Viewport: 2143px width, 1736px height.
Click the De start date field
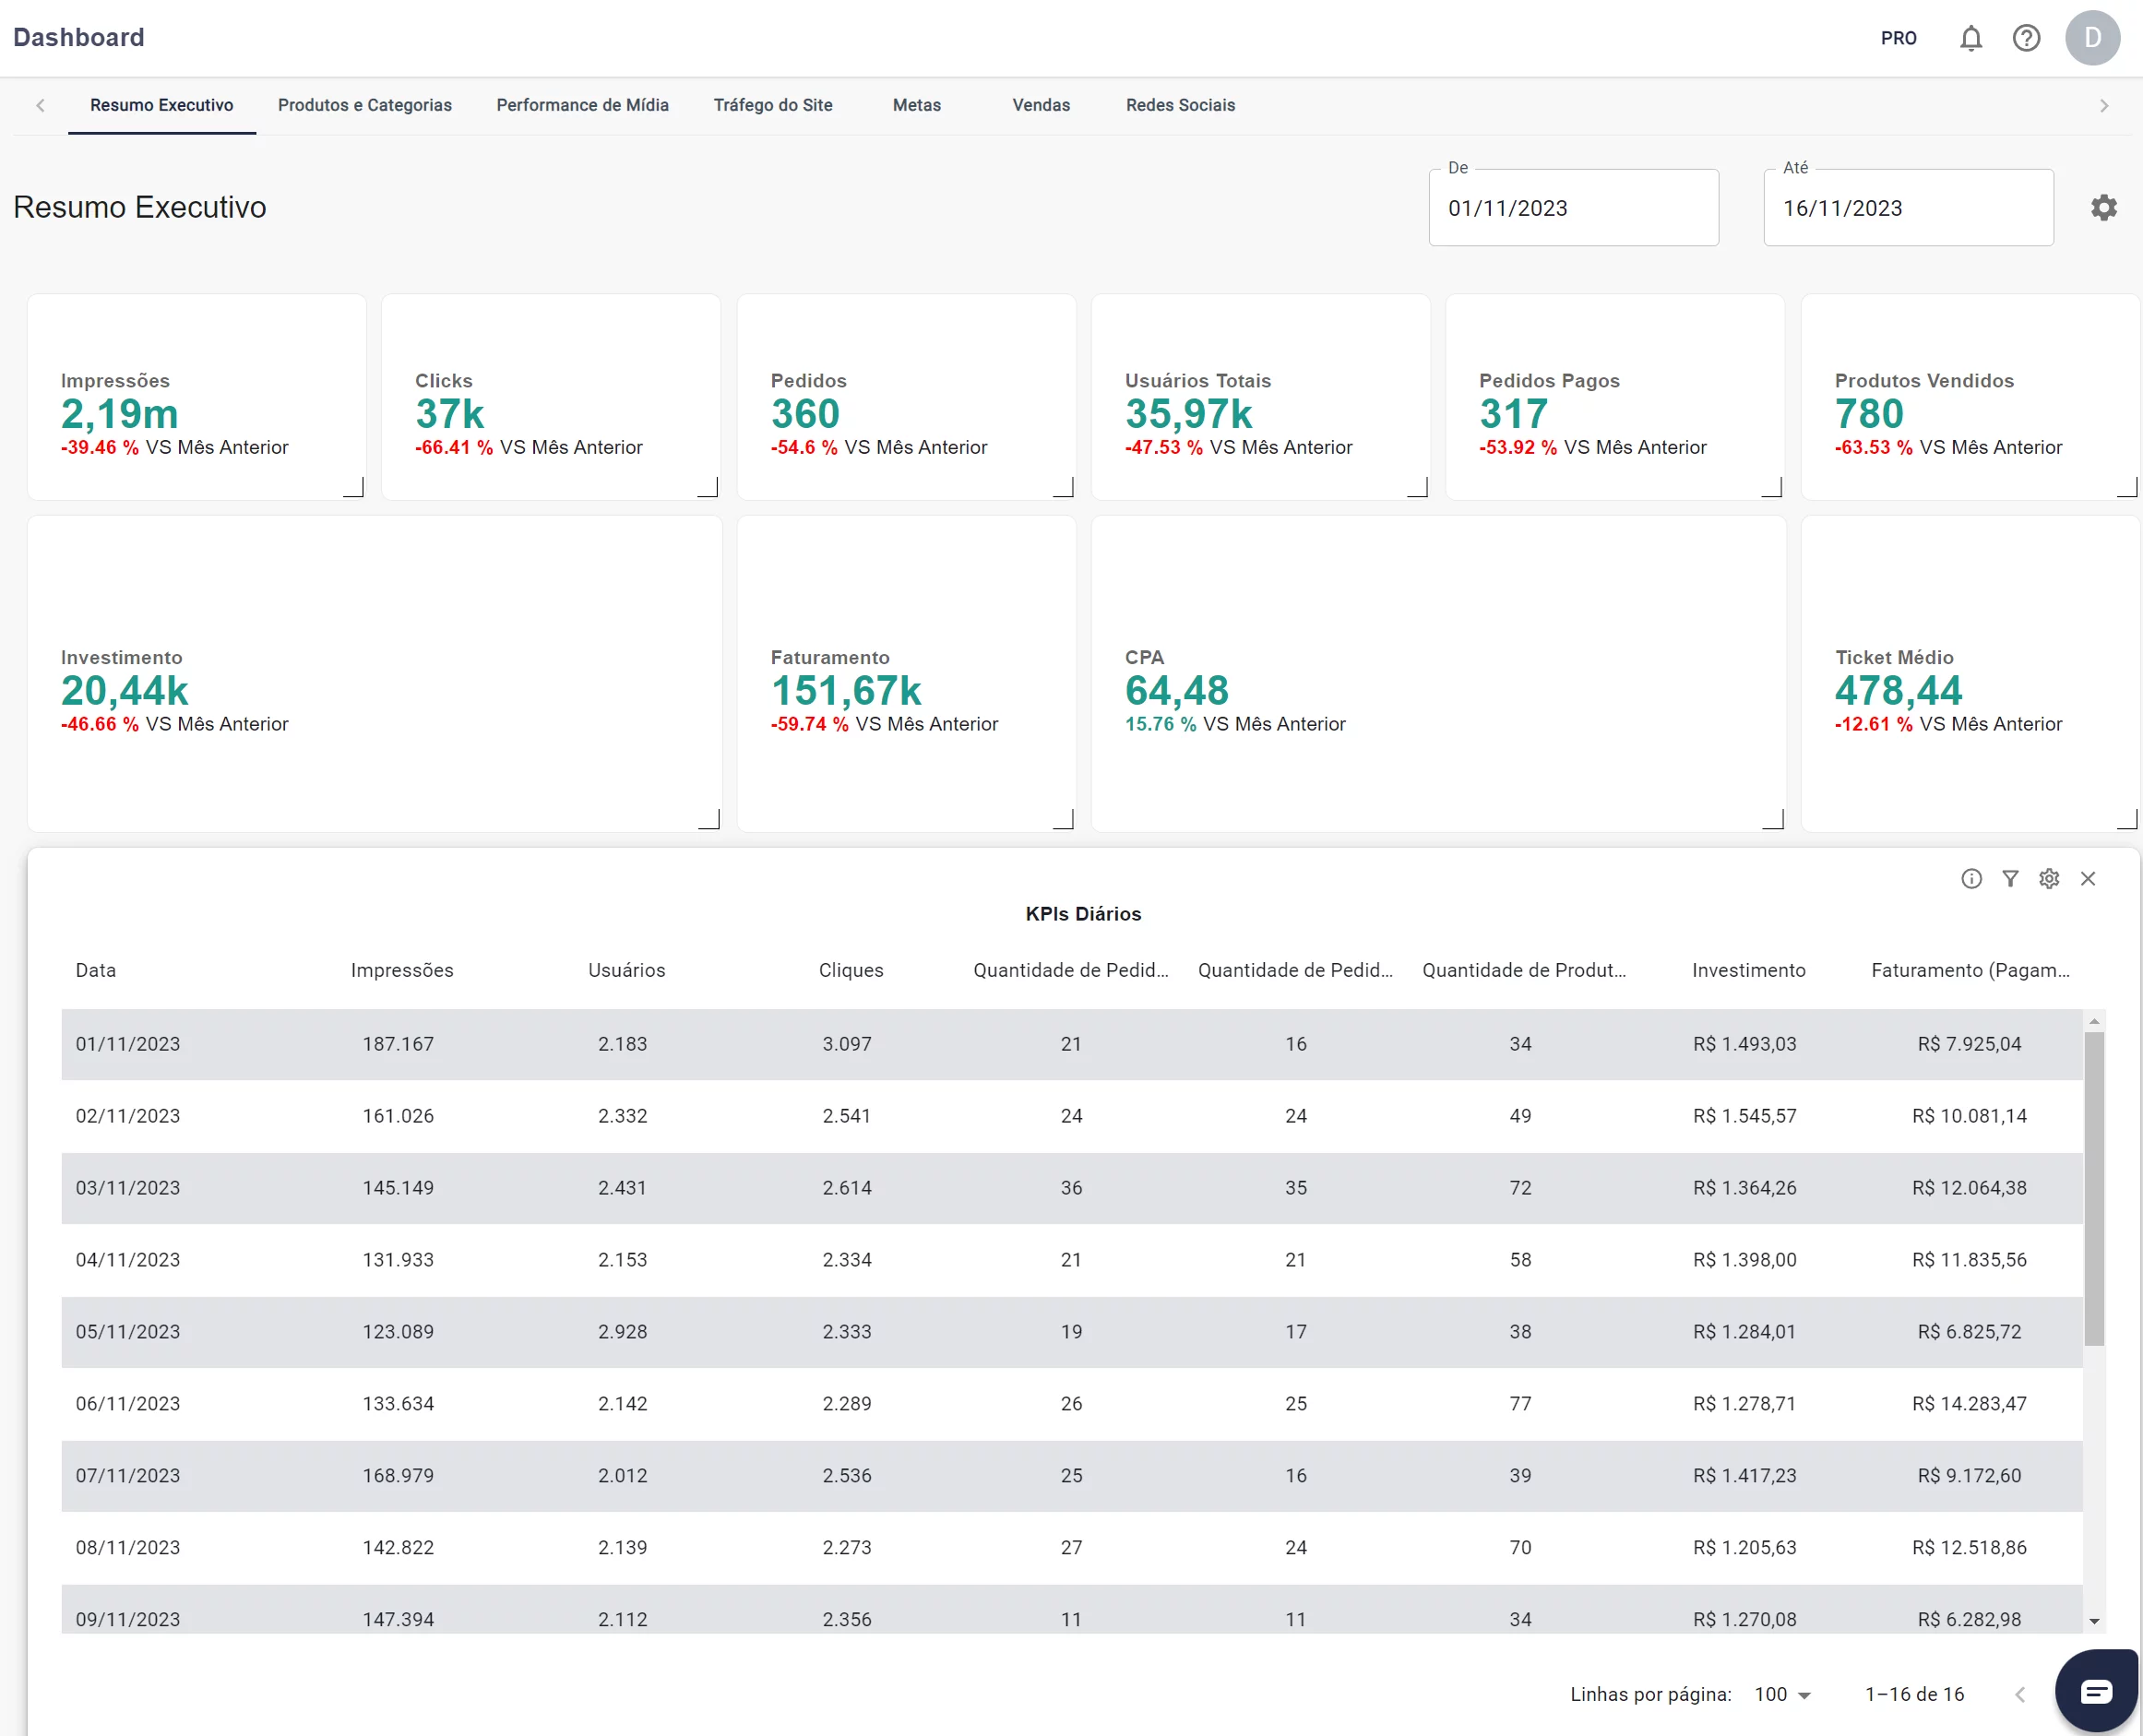tap(1573, 208)
